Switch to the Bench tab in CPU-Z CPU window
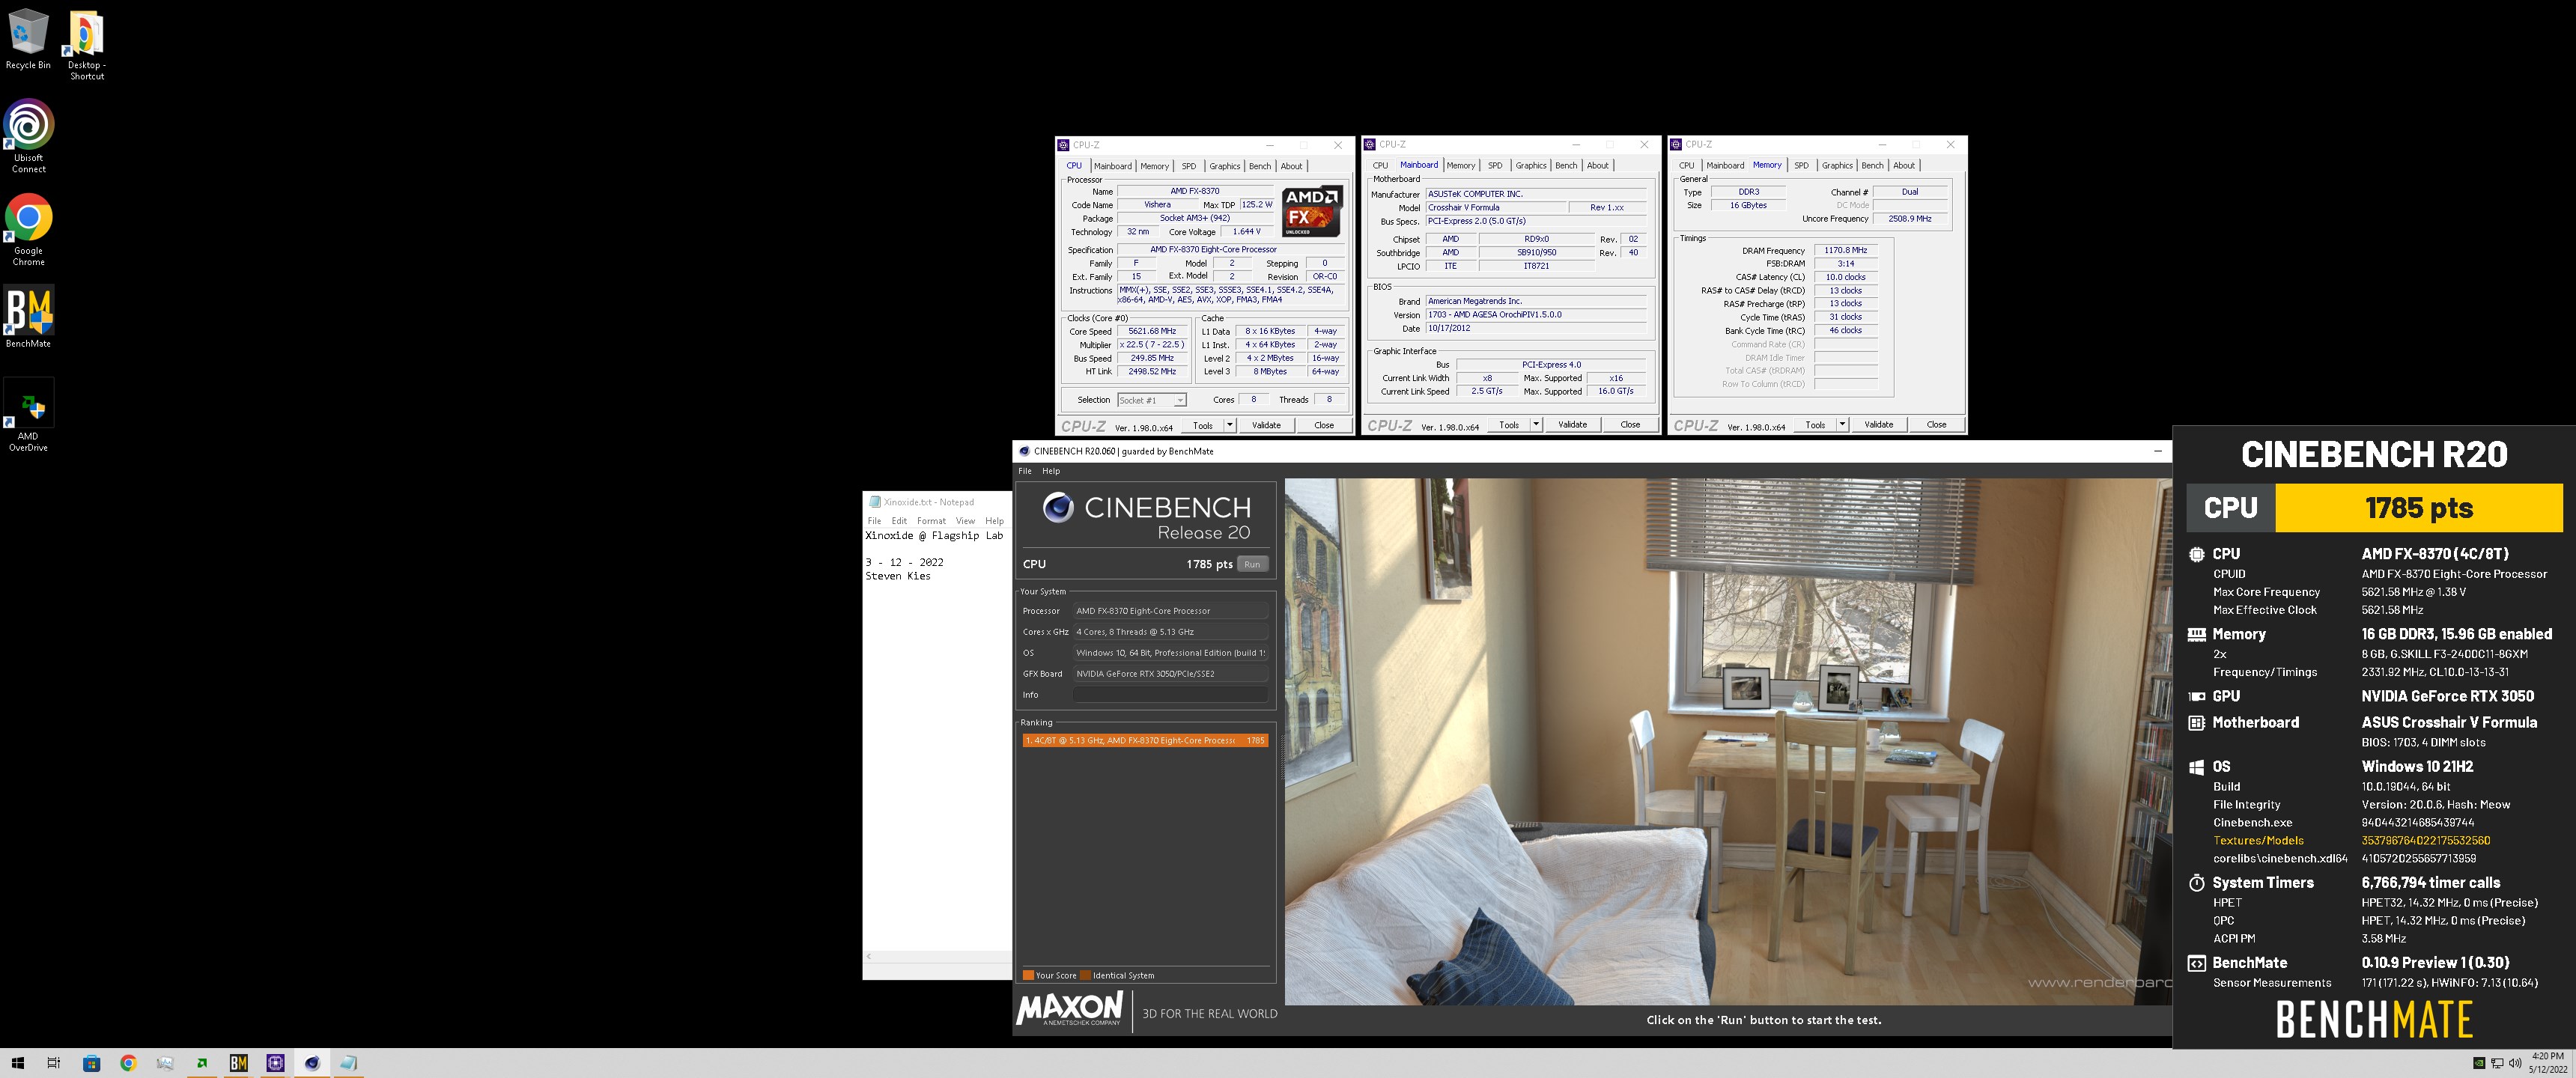2576x1078 pixels. point(1260,166)
